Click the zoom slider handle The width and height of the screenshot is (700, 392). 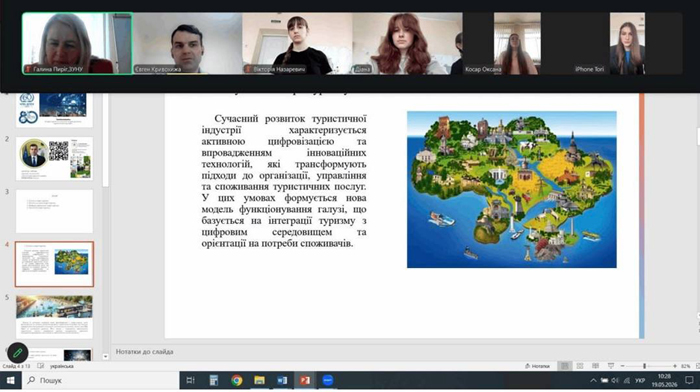pos(644,366)
